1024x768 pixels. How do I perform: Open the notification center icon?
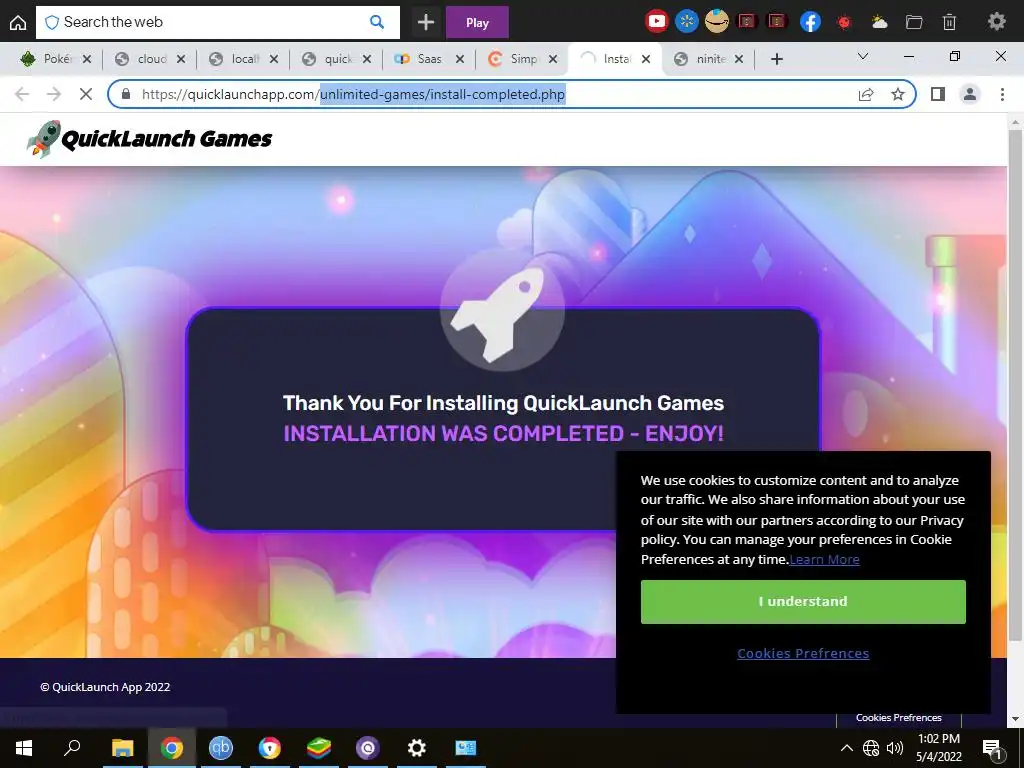[991, 748]
